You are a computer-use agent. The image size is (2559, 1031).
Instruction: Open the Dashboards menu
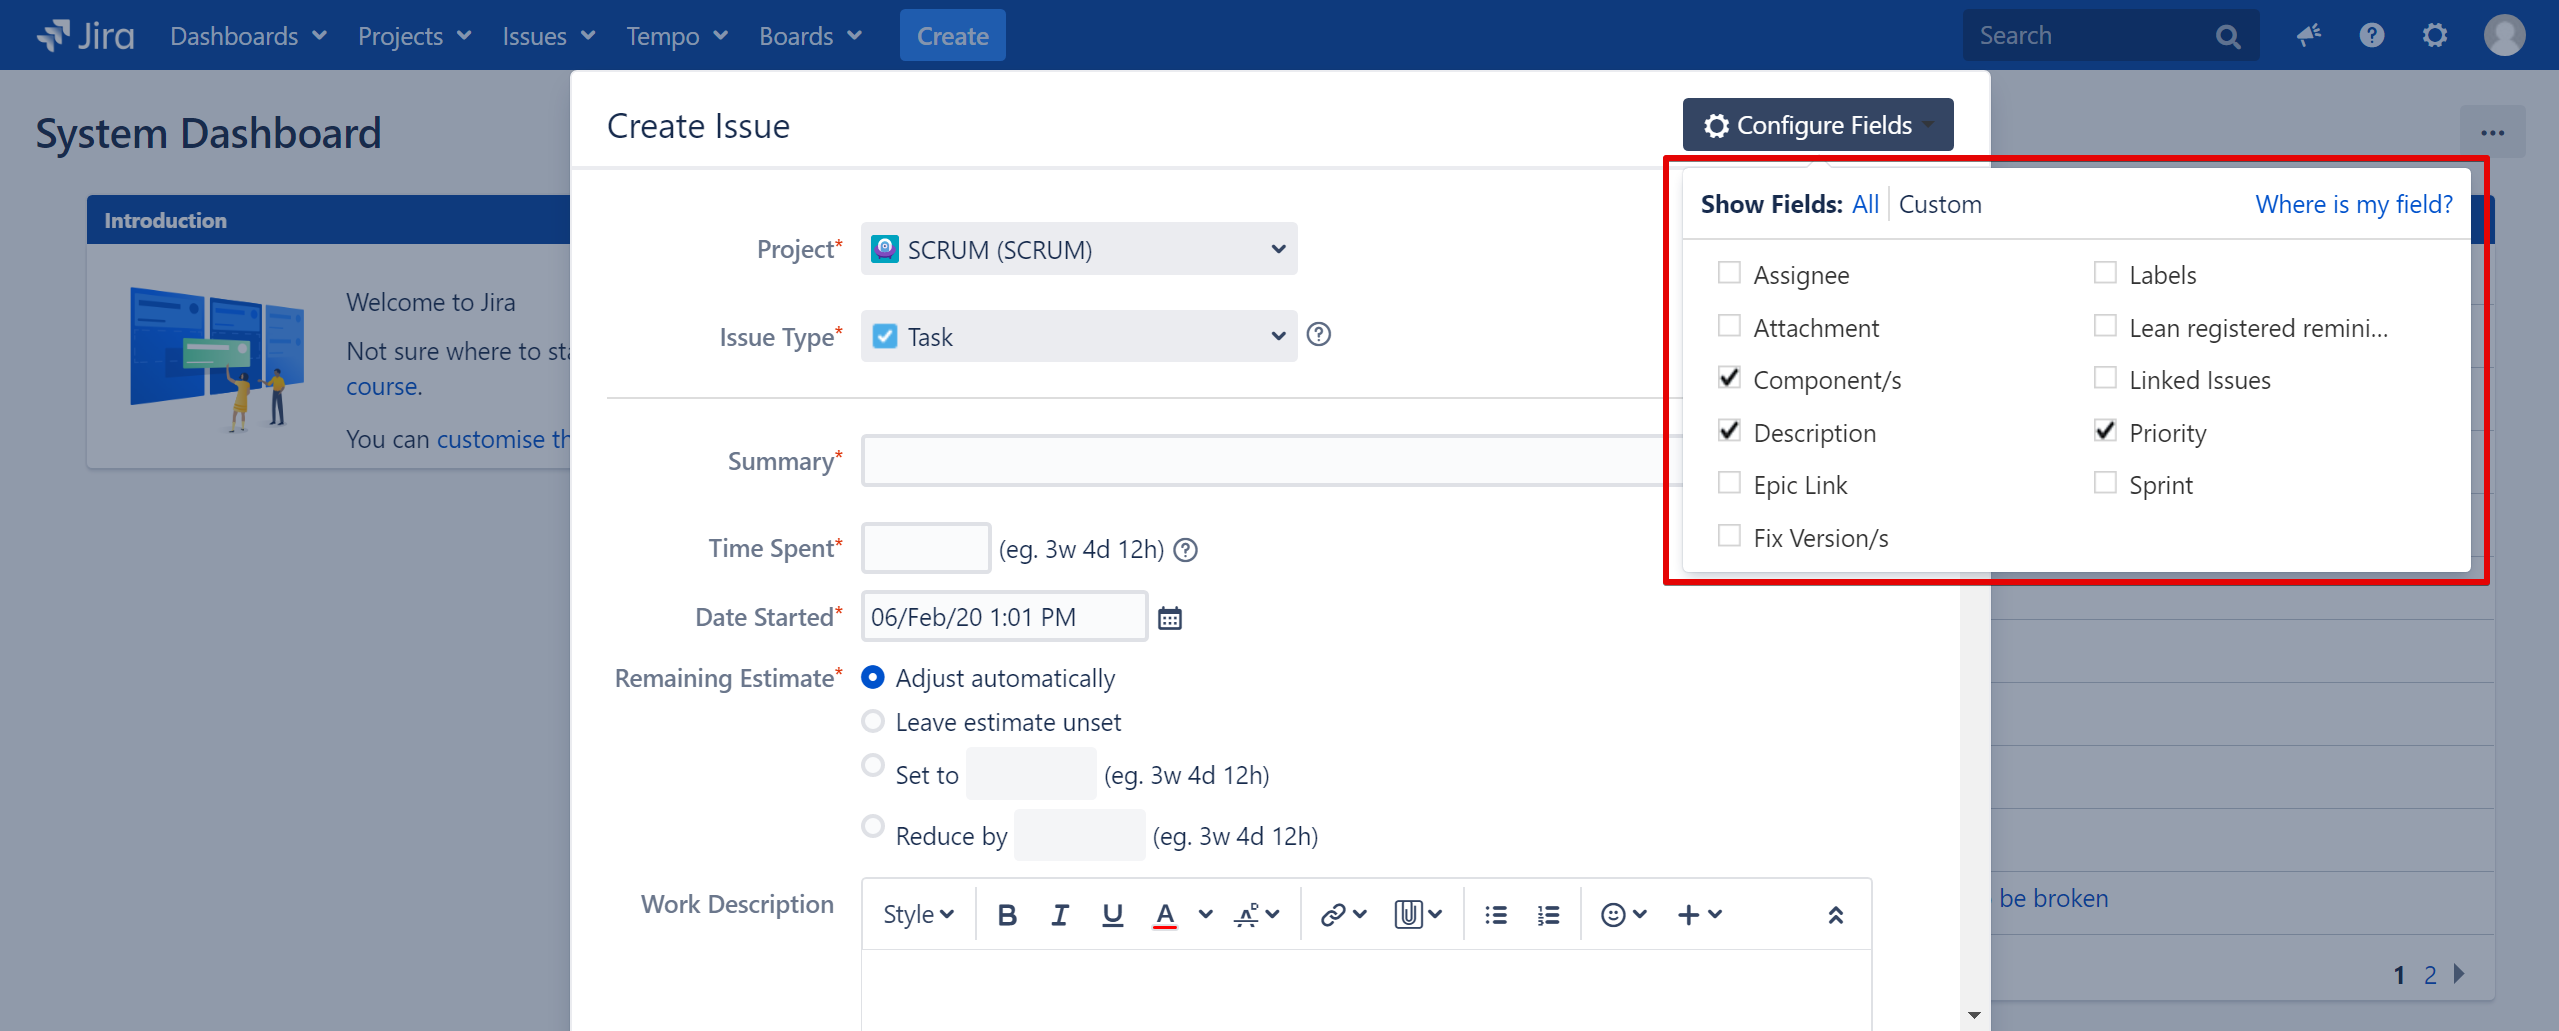249,36
